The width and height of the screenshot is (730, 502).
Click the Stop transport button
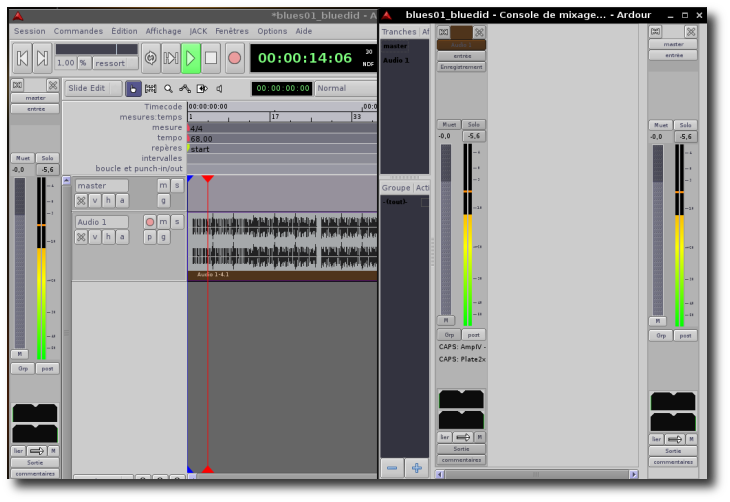pos(211,58)
